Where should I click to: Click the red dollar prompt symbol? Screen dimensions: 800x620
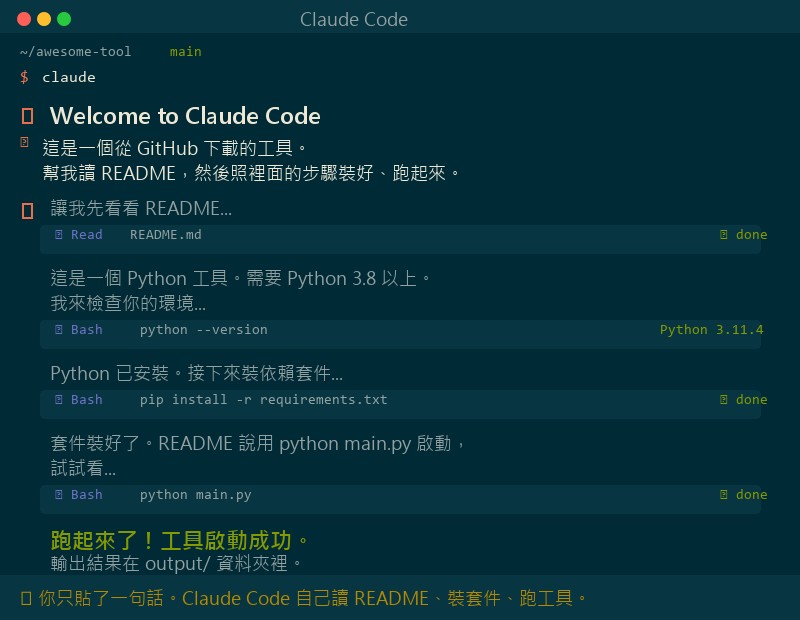[24, 77]
